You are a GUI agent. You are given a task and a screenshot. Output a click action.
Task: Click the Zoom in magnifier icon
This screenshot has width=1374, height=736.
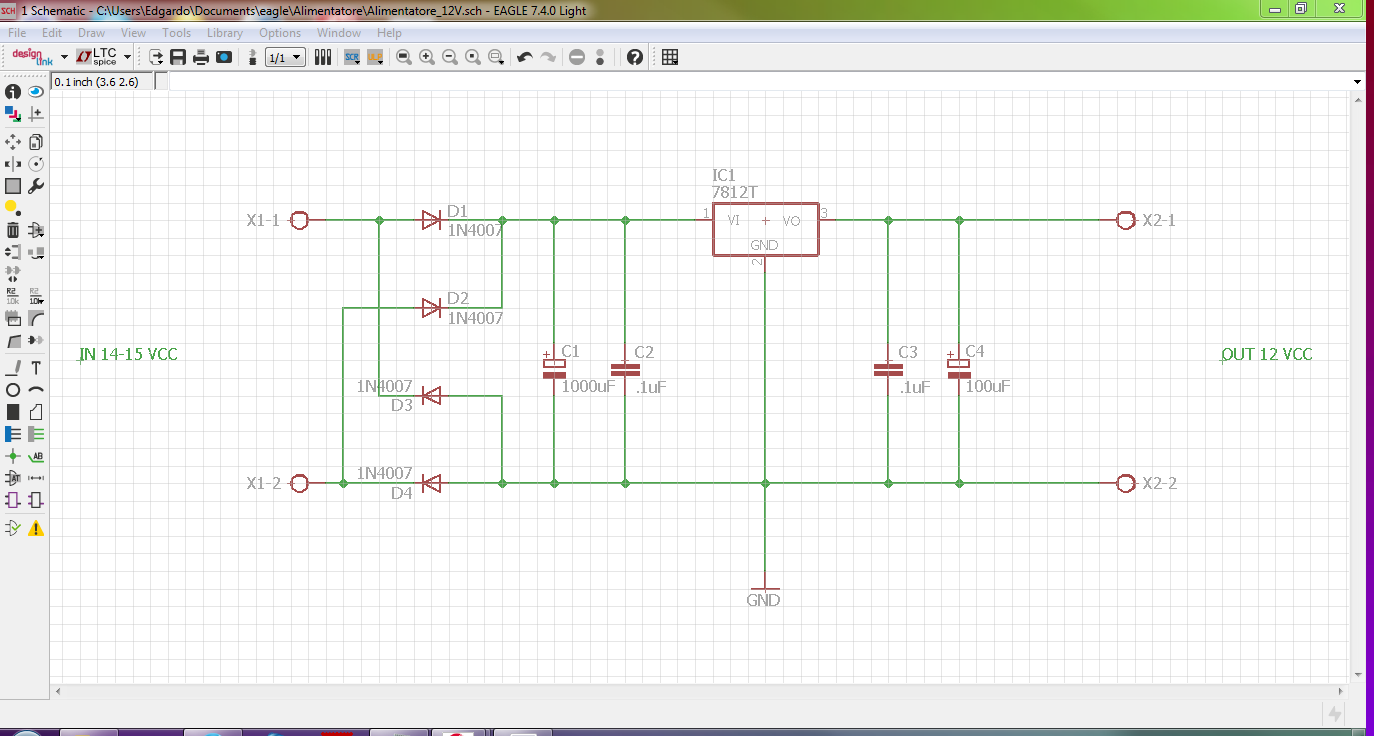(x=427, y=57)
